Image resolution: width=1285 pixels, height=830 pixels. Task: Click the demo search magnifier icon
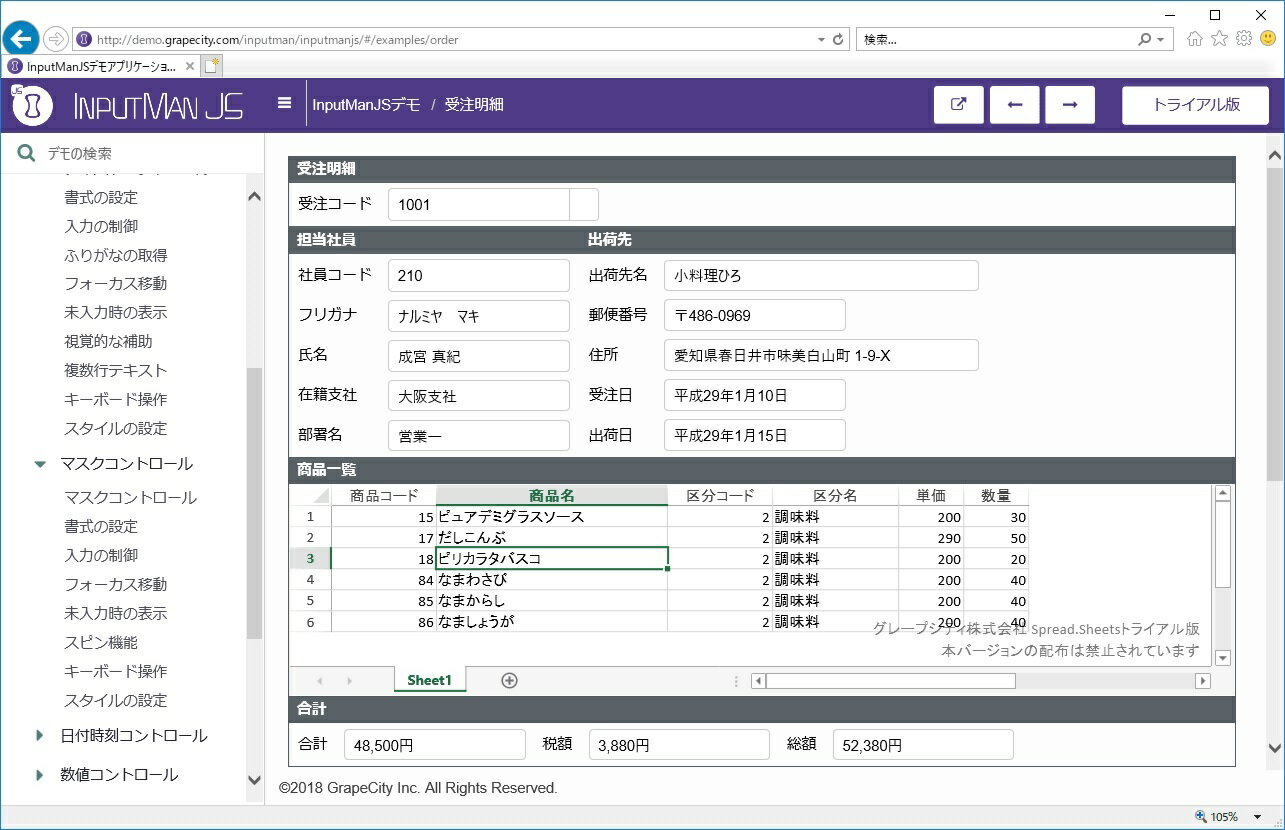(27, 153)
